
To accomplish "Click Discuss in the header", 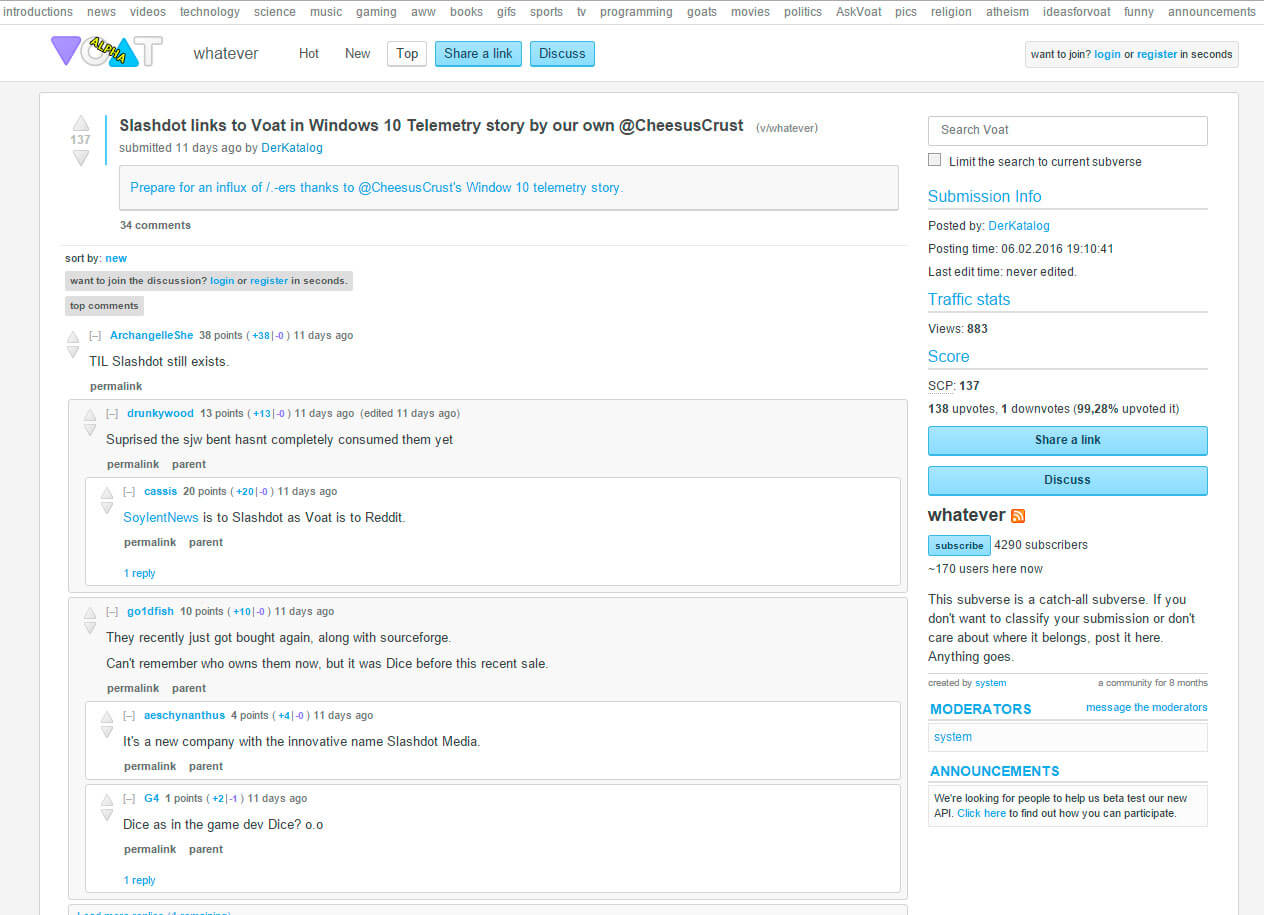I will tap(562, 54).
